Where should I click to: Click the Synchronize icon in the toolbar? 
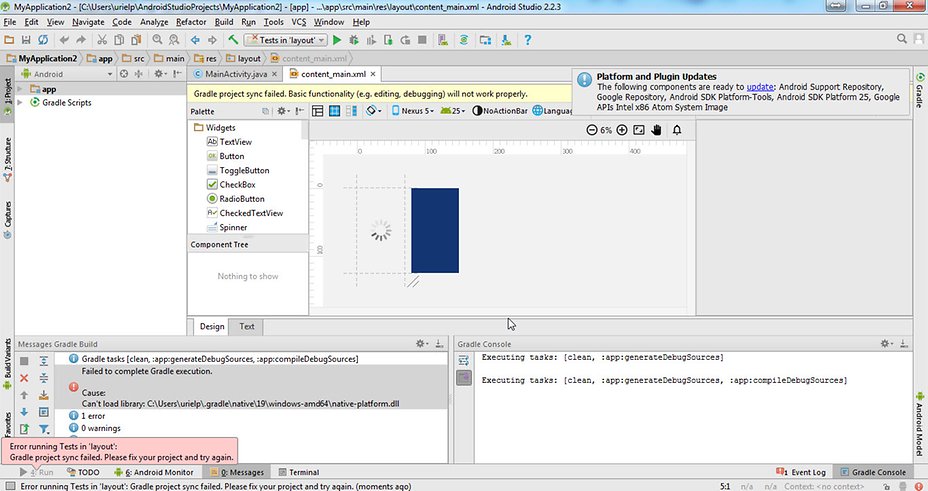pyautogui.click(x=43, y=40)
